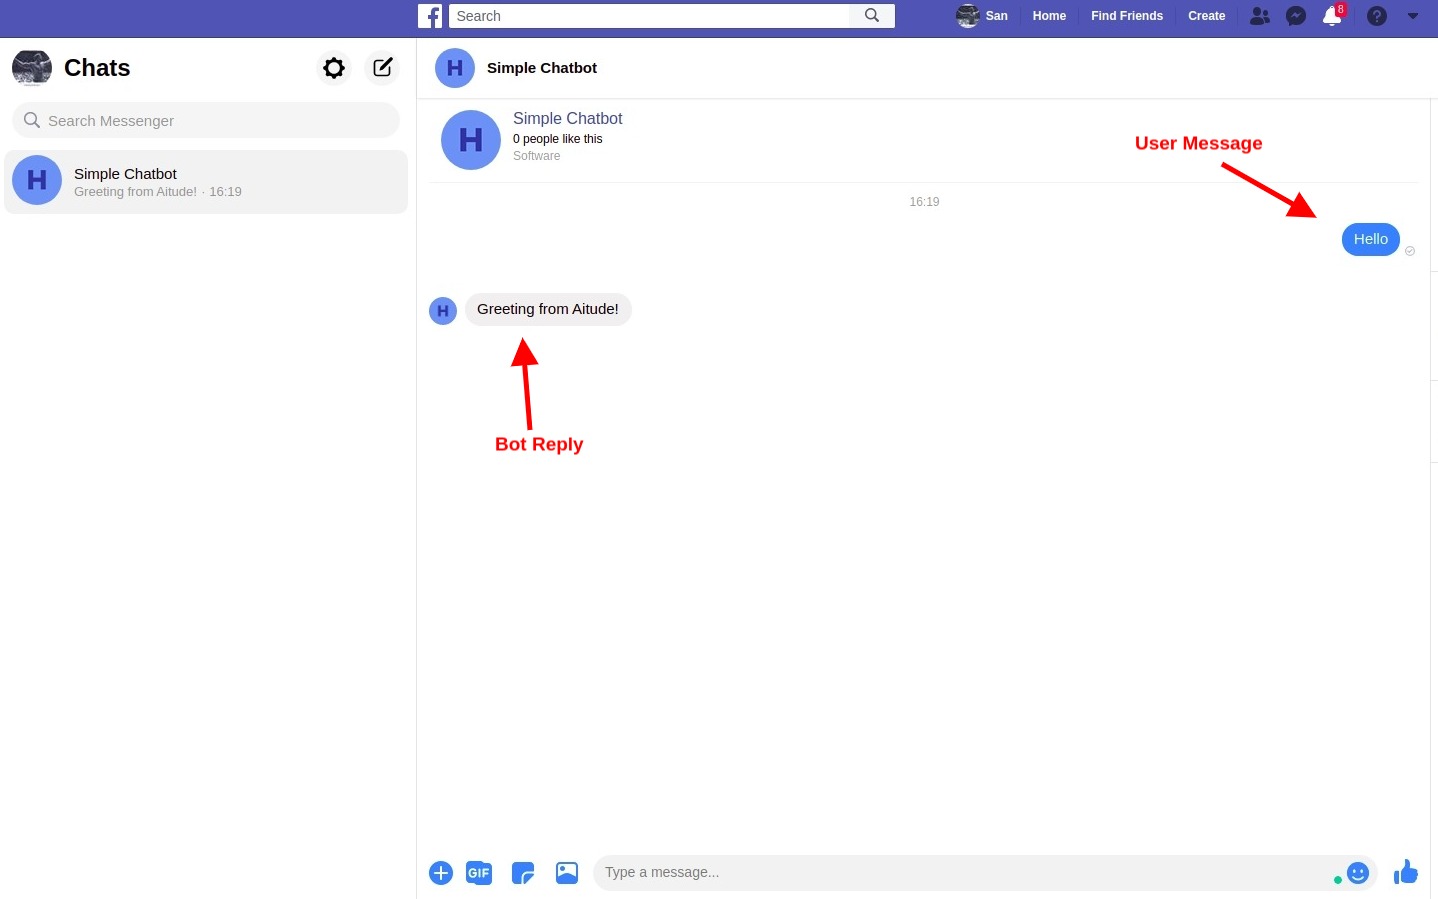This screenshot has height=899, width=1438.
Task: Expand the account dropdown arrow
Action: click(x=1413, y=16)
